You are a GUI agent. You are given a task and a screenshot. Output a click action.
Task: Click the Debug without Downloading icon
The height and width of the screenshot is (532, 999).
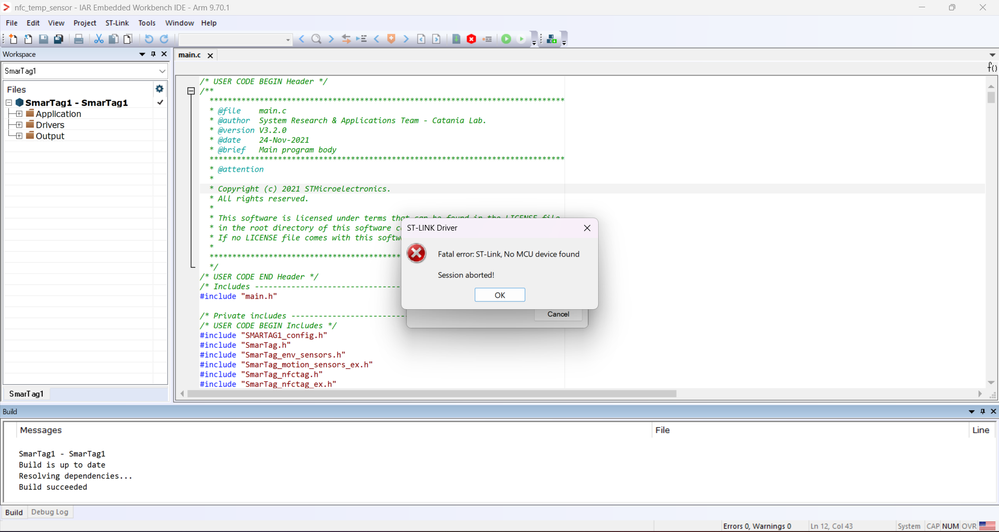[x=521, y=39]
